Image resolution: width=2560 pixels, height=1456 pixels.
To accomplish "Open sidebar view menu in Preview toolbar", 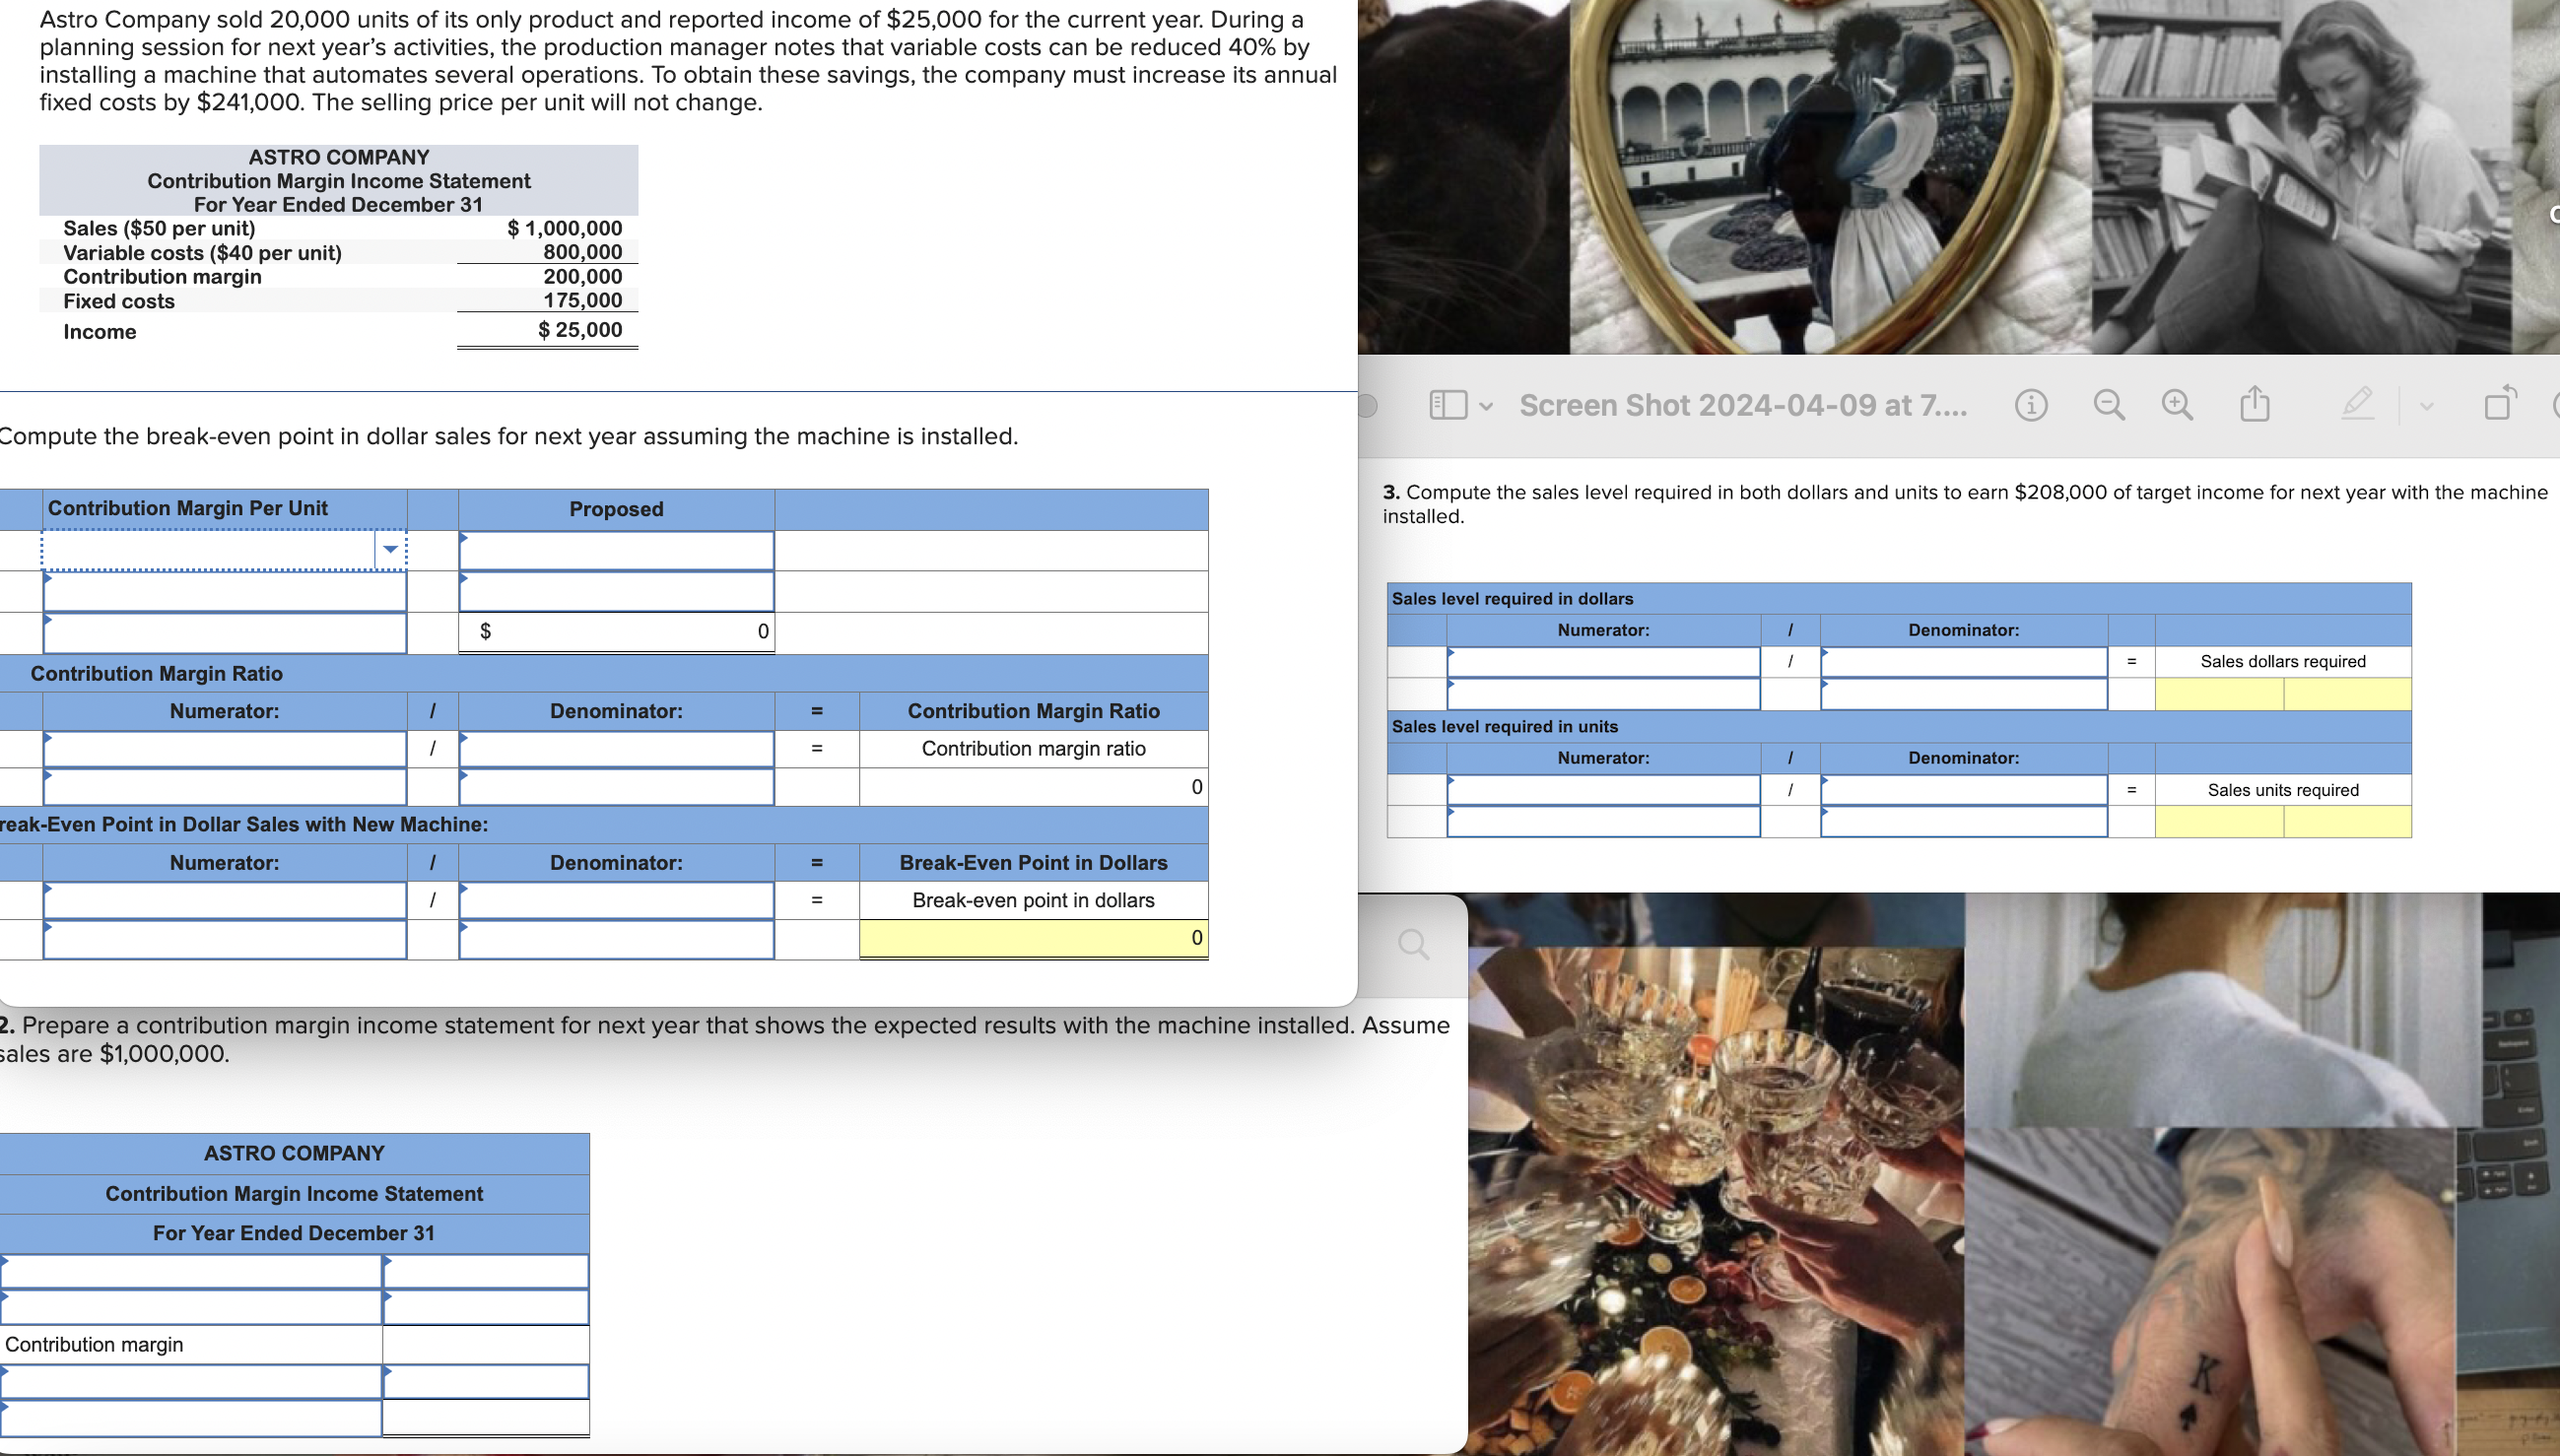I will [x=1460, y=405].
